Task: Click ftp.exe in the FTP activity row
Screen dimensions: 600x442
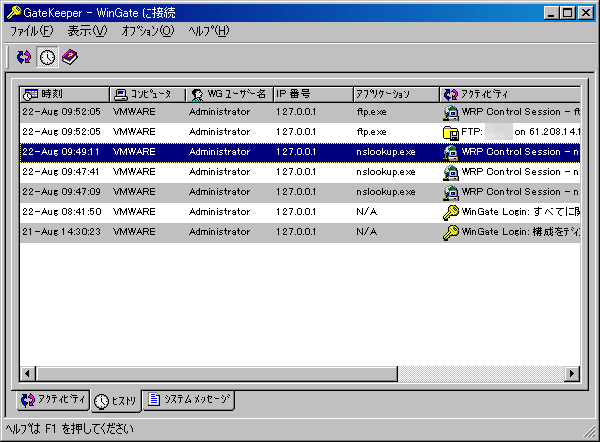Action: coord(371,132)
